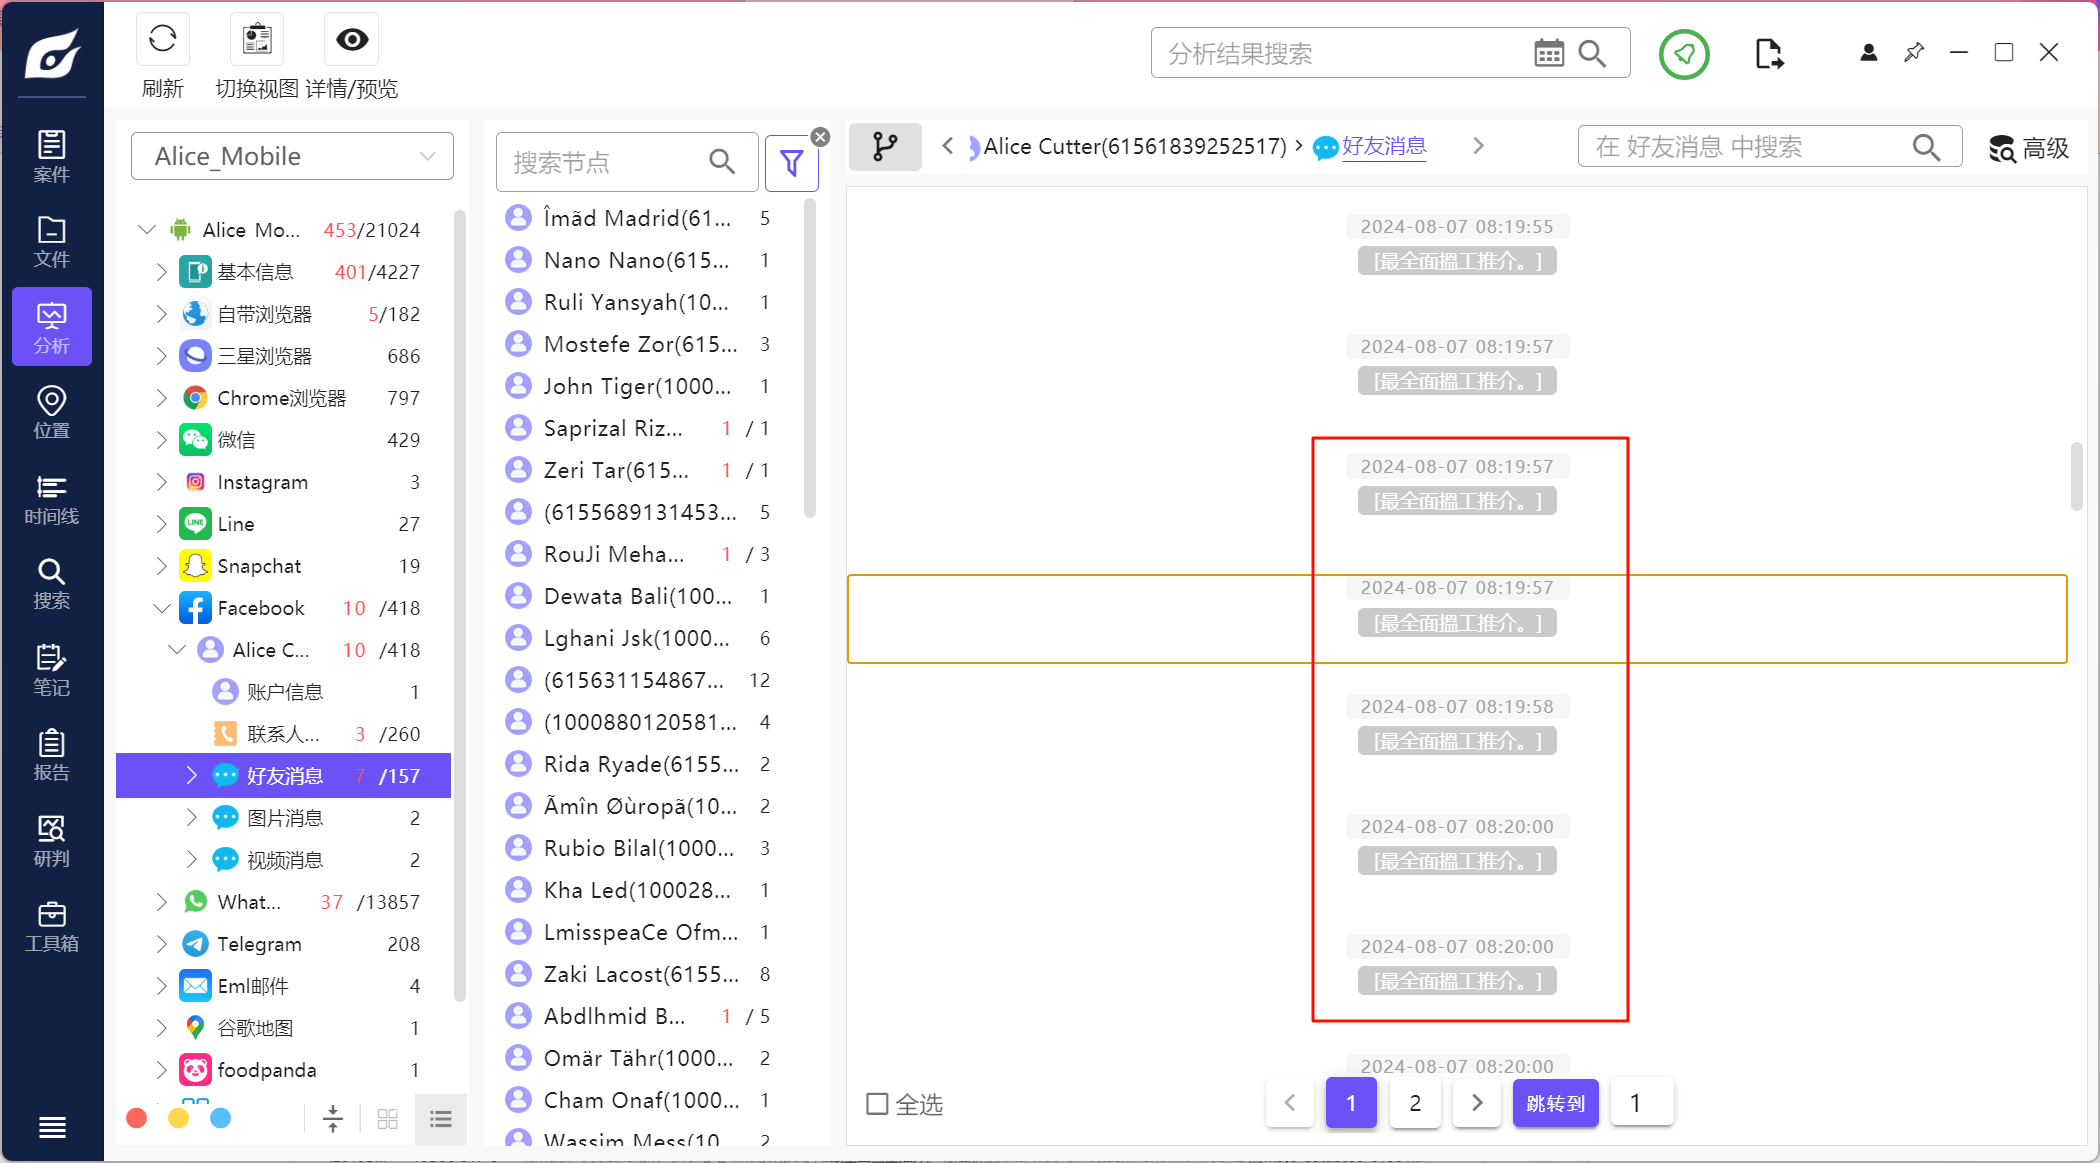The image size is (2100, 1163).
Task: Open the report (报告) sidebar tab
Action: [x=51, y=755]
